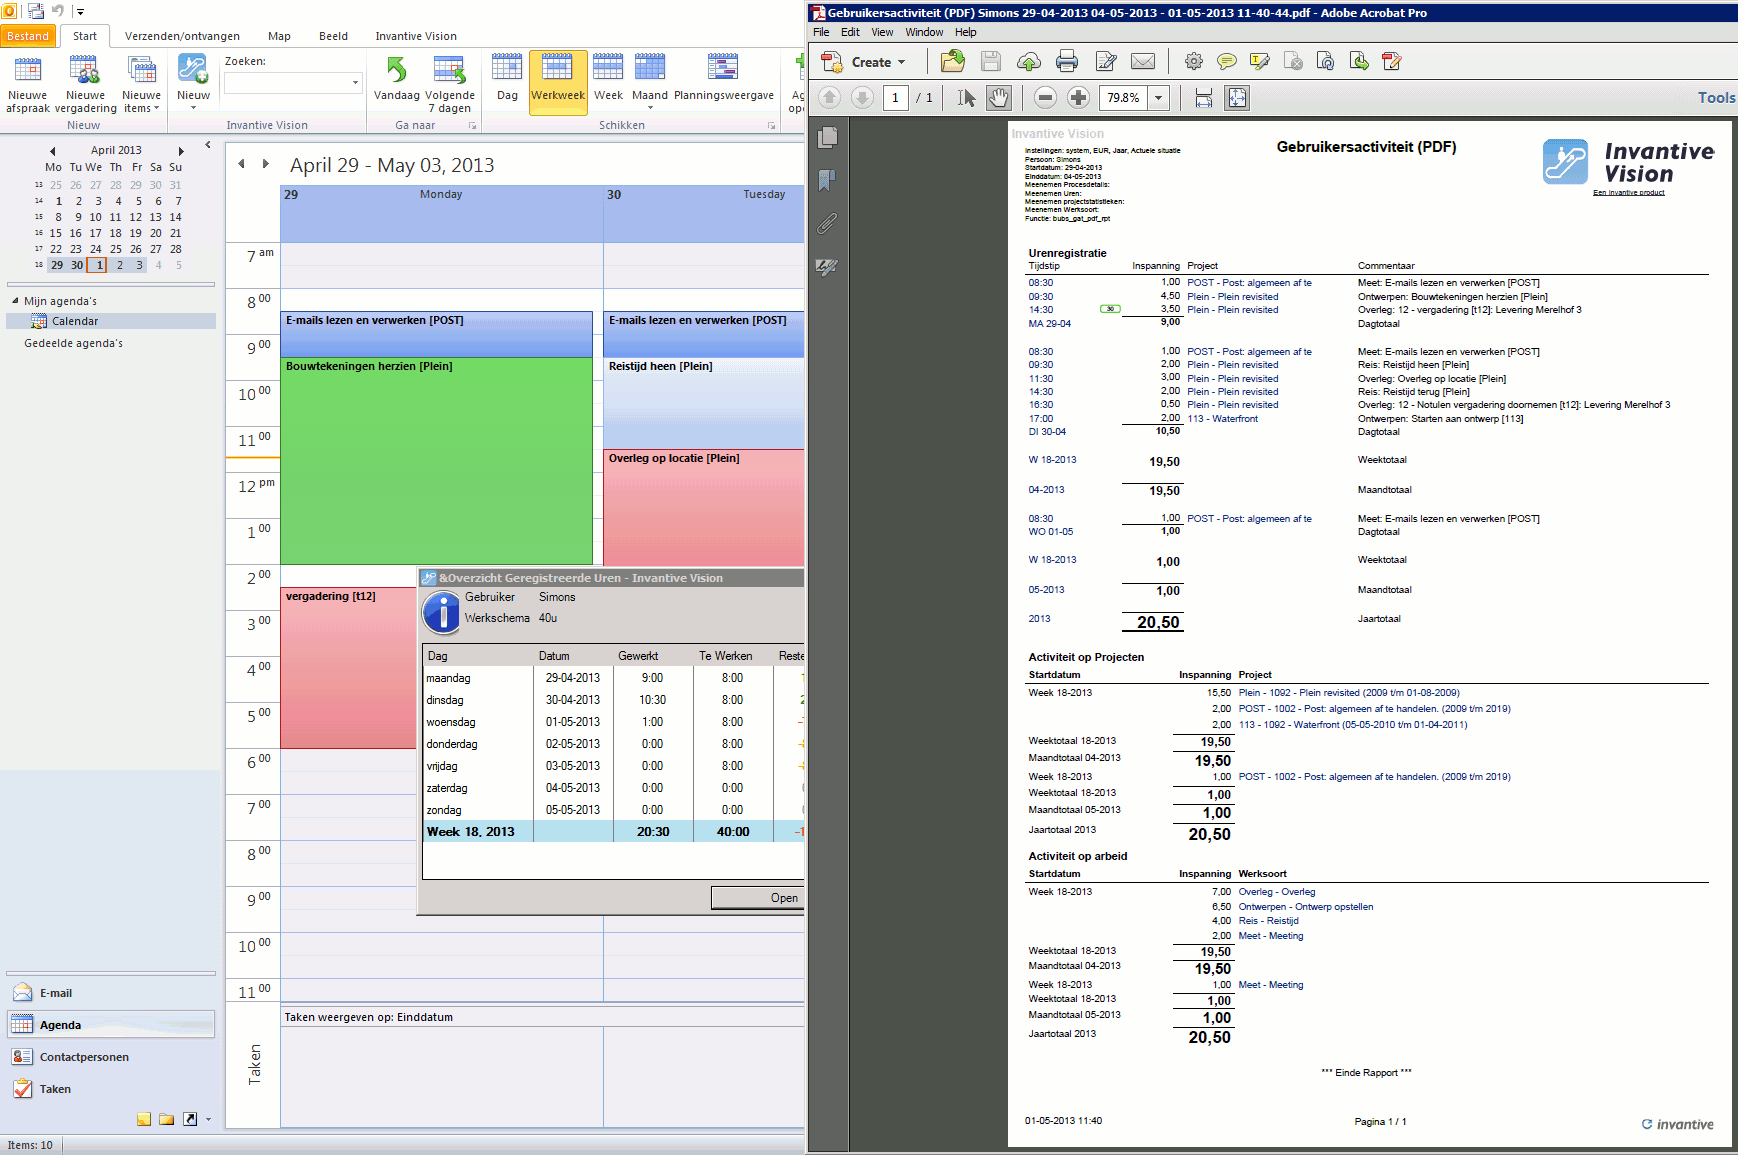Screen dimensions: 1738x1155
Task: Show Volgende 7 dagen view
Action: pyautogui.click(x=450, y=84)
